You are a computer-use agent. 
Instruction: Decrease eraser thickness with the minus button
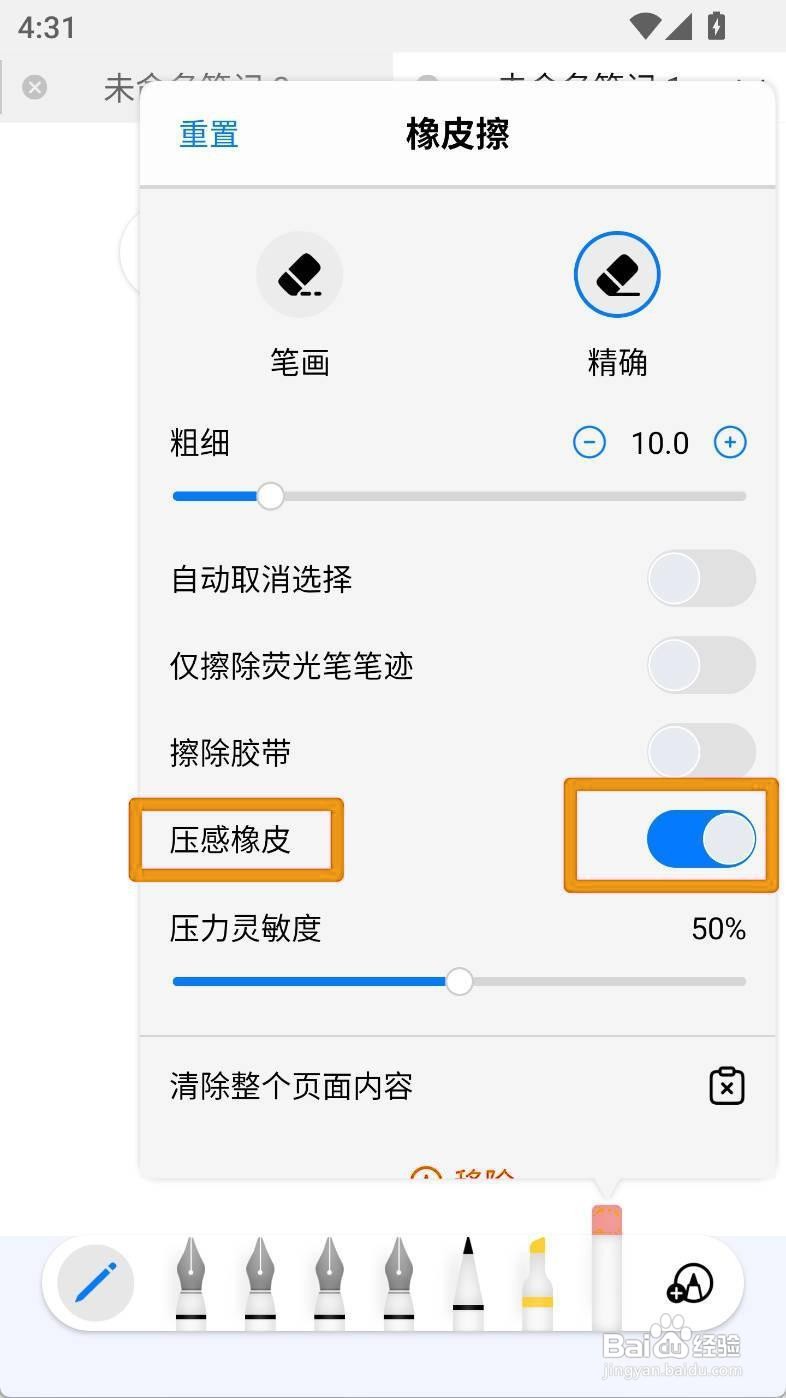[x=589, y=442]
